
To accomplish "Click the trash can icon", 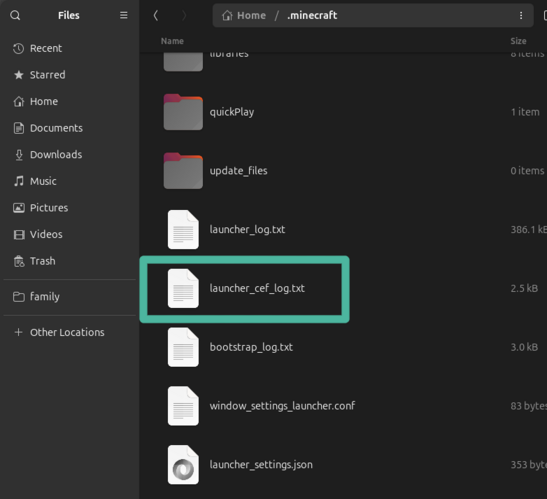I will pos(19,261).
